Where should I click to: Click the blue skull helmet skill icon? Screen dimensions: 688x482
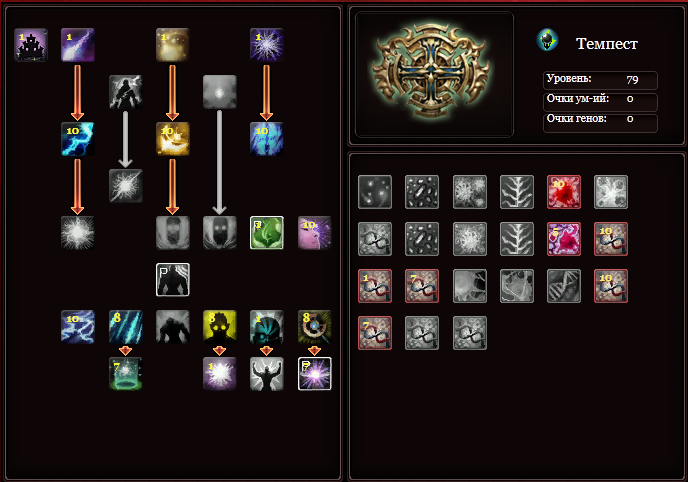[267, 327]
